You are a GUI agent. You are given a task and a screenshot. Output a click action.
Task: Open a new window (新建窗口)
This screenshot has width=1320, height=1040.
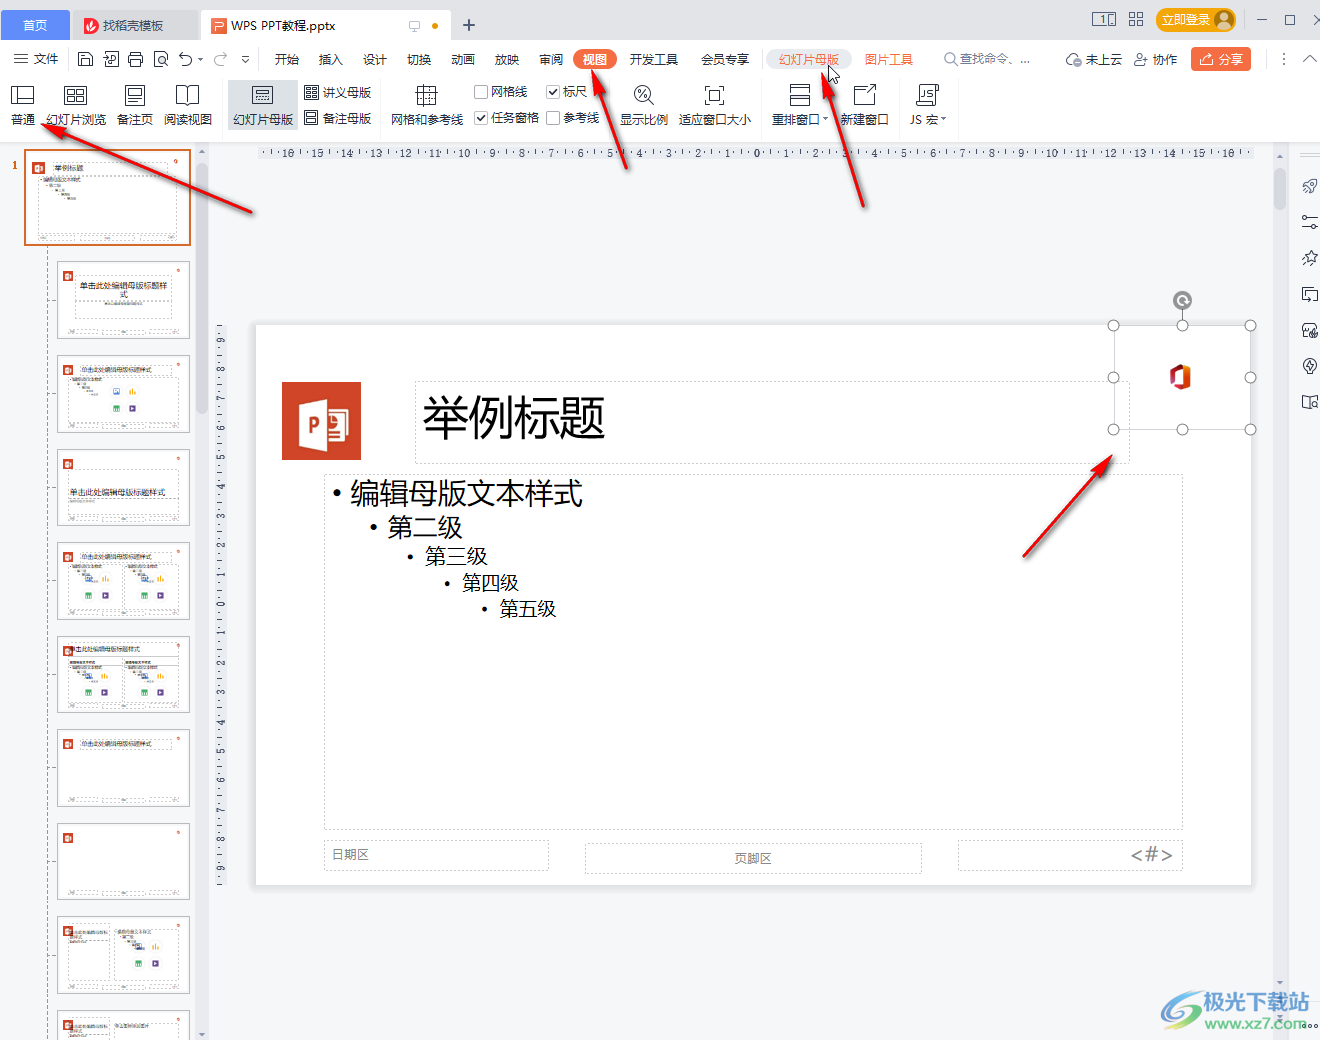(x=865, y=105)
